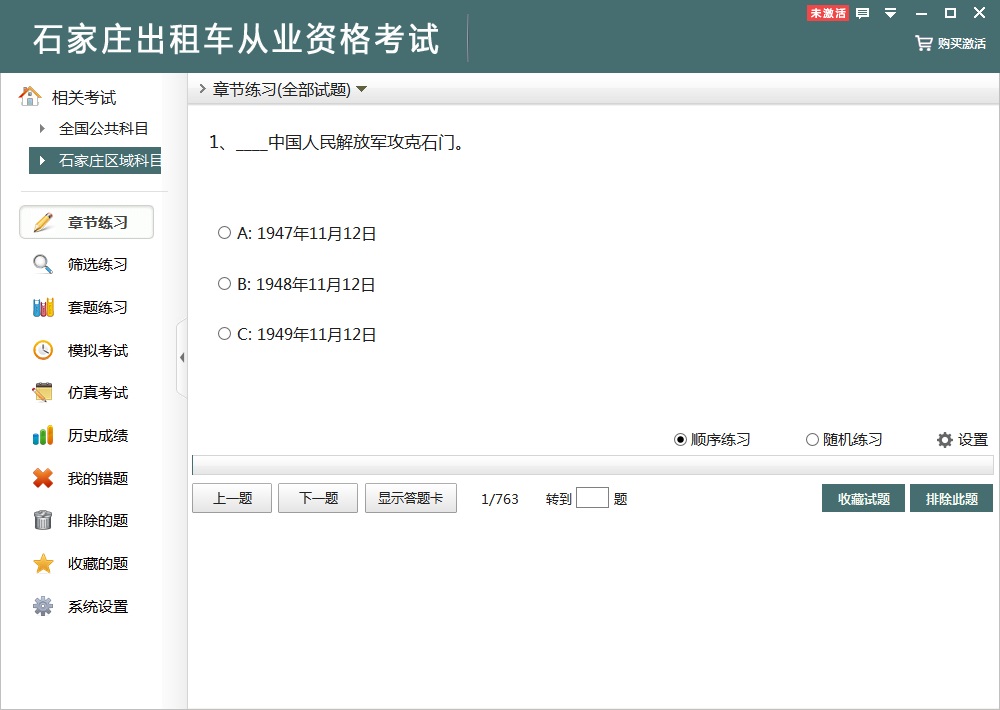Click the pencil icon for 章节练习

43,222
